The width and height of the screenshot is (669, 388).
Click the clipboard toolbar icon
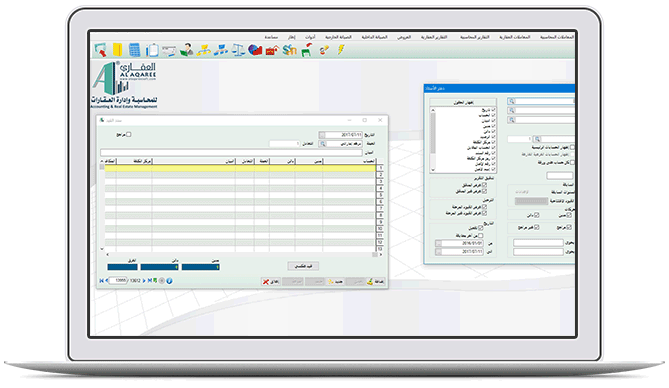(152, 50)
